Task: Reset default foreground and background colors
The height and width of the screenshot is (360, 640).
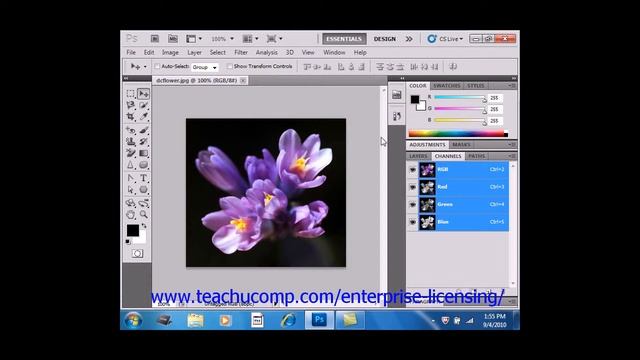Action: (x=128, y=242)
